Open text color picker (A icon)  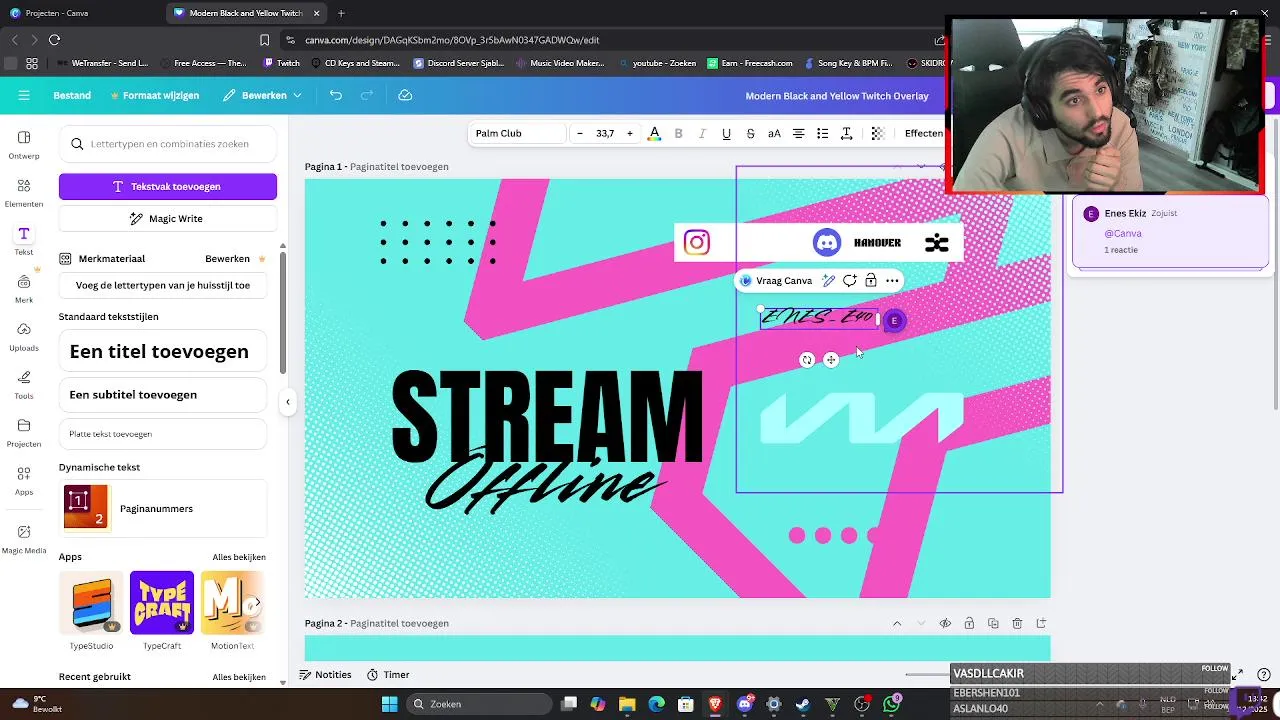[655, 133]
